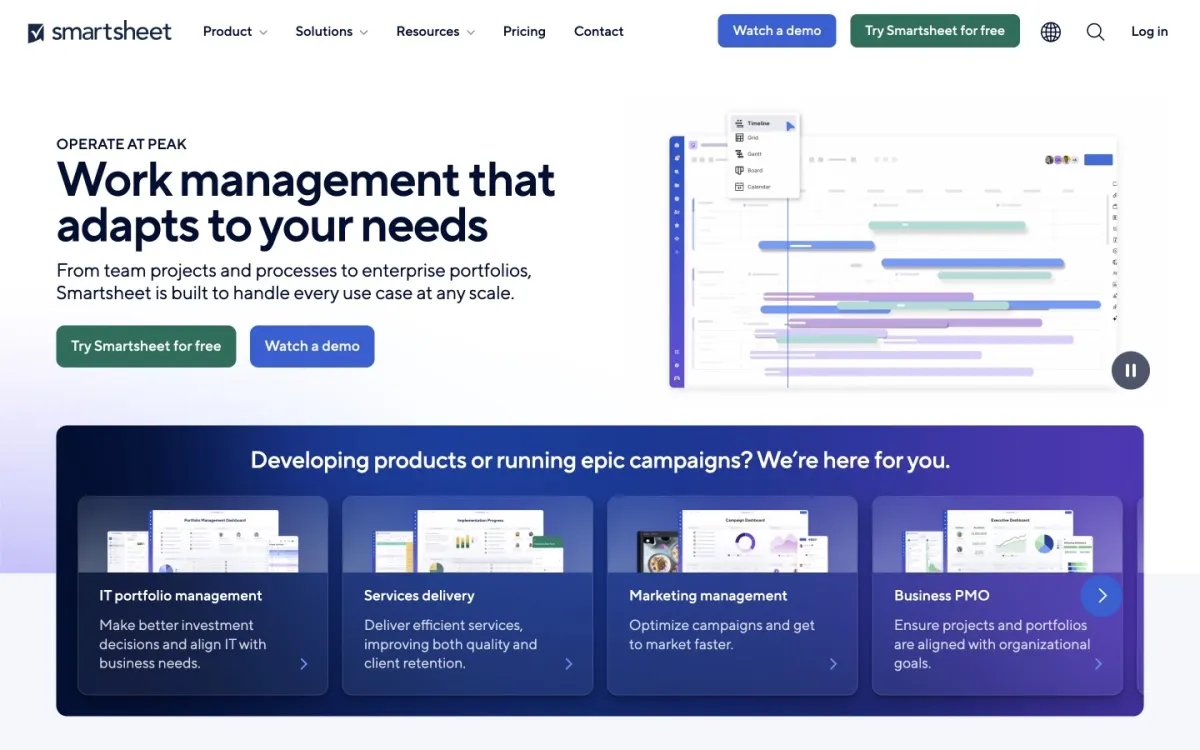Screen dimensions: 1200x750
Task: Open the globe language selector
Action: 1050,31
